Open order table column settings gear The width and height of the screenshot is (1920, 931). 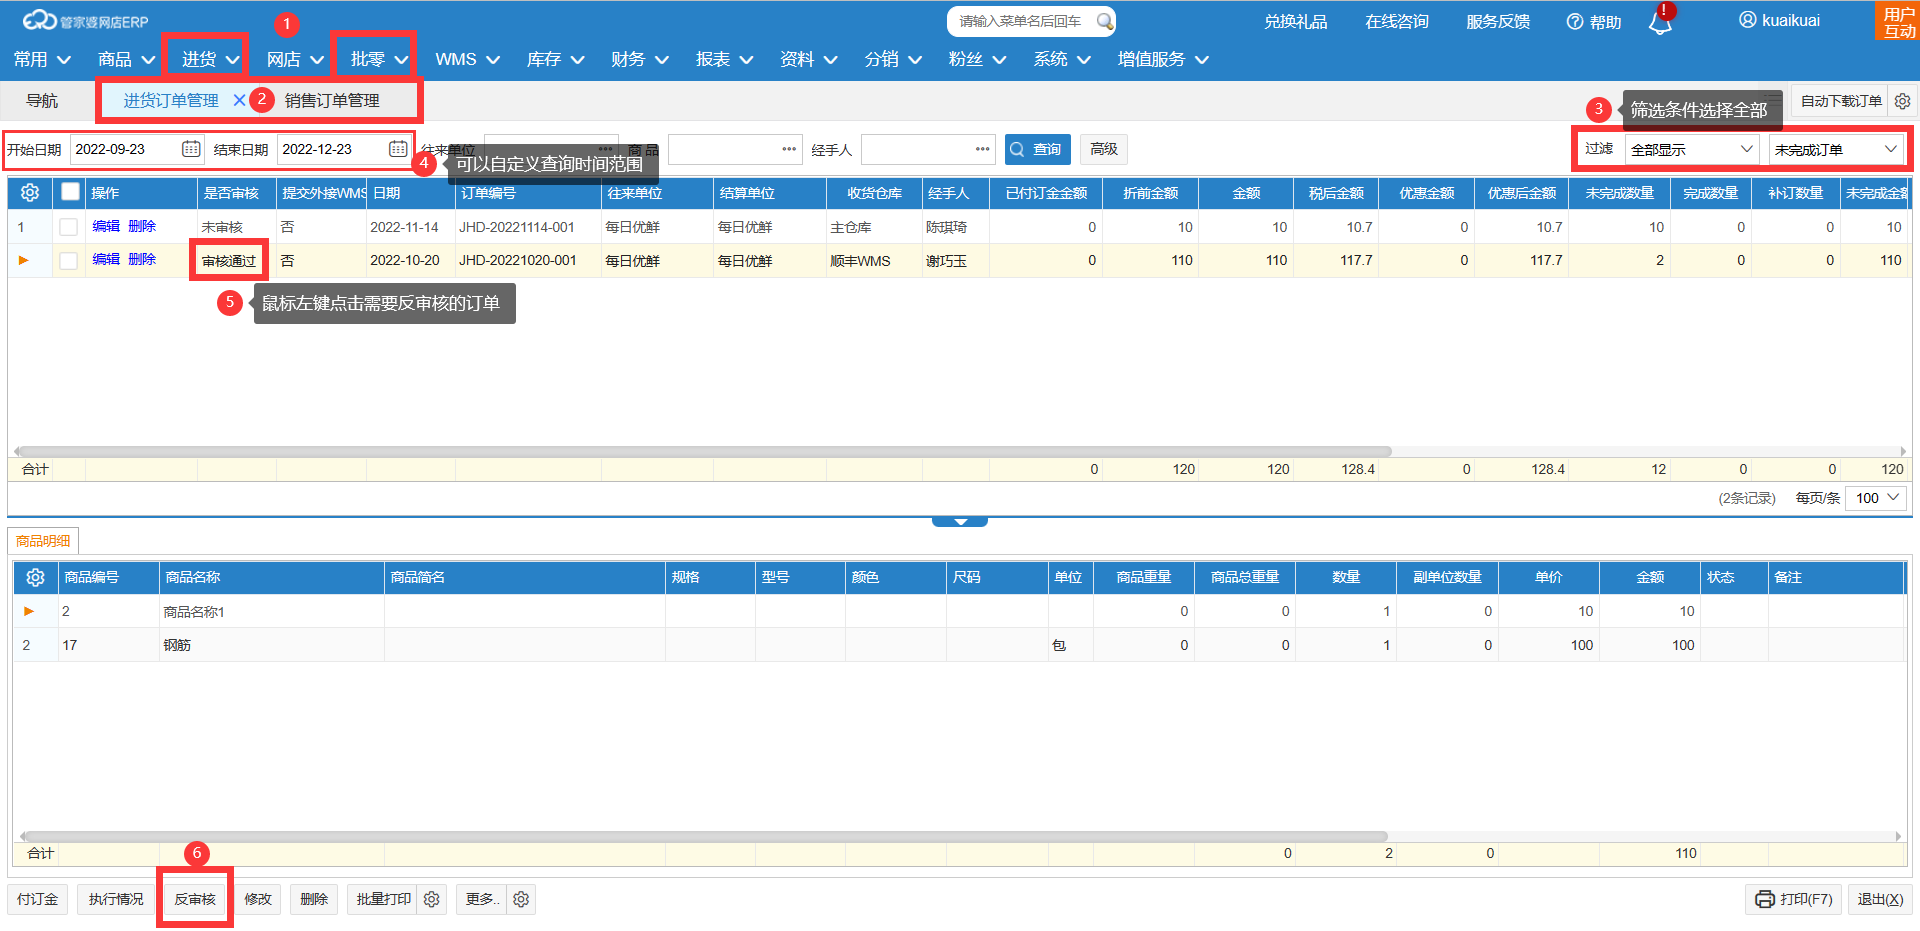[x=30, y=193]
